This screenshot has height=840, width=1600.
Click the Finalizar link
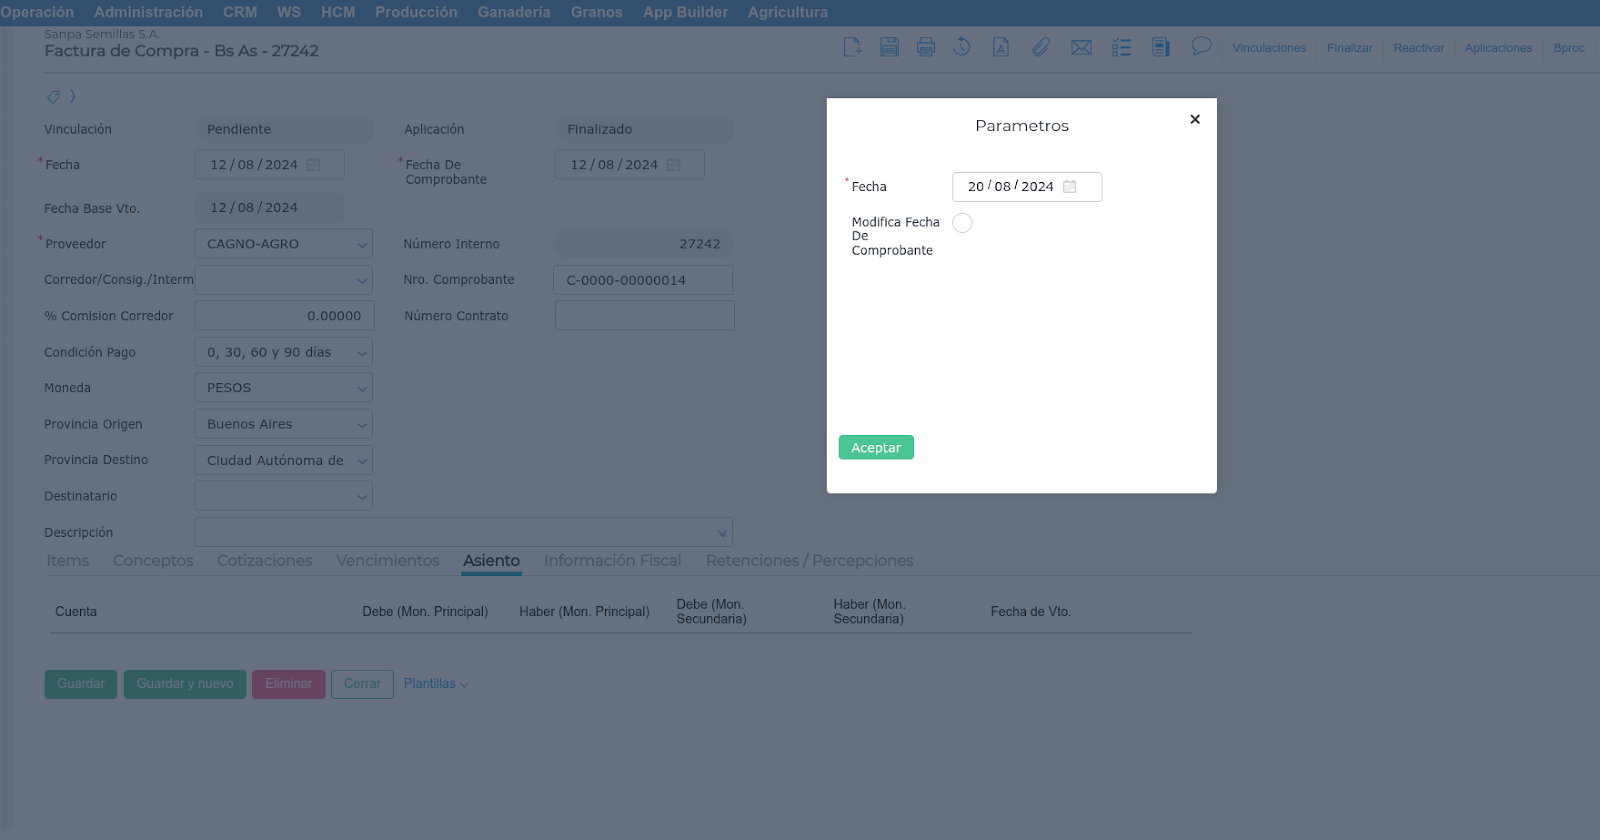pos(1349,48)
